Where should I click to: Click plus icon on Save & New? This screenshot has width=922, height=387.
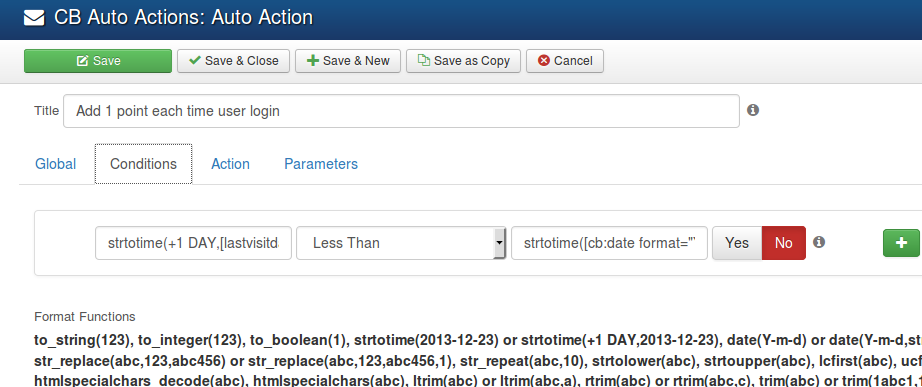pos(313,61)
